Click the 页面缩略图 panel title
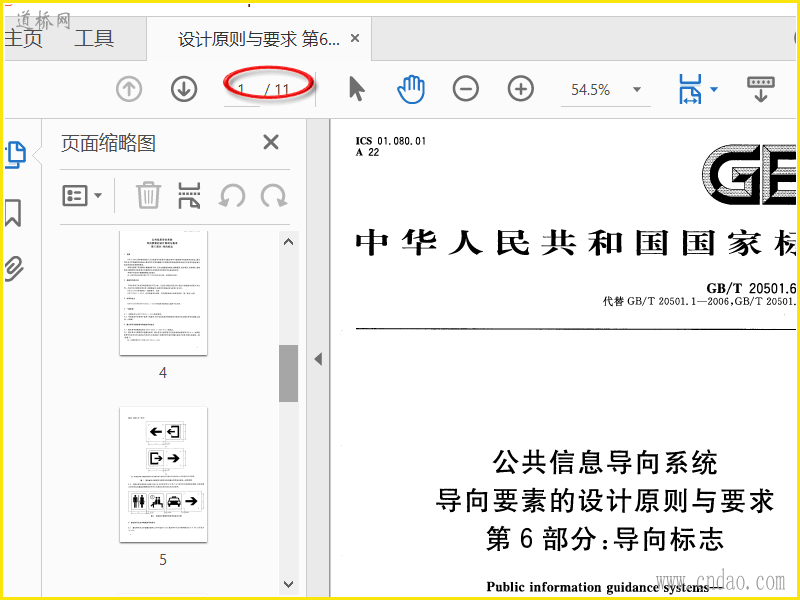This screenshot has height=600, width=800. 108,143
